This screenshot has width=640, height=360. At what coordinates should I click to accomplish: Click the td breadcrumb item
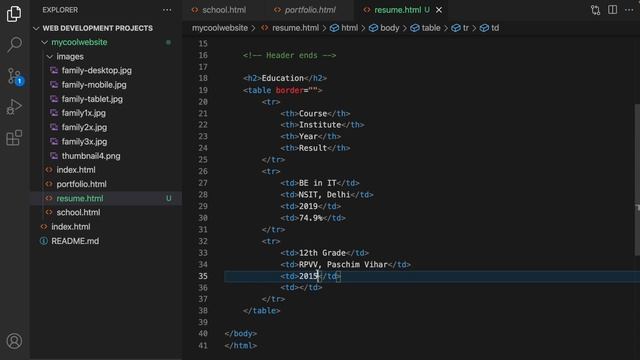point(495,28)
